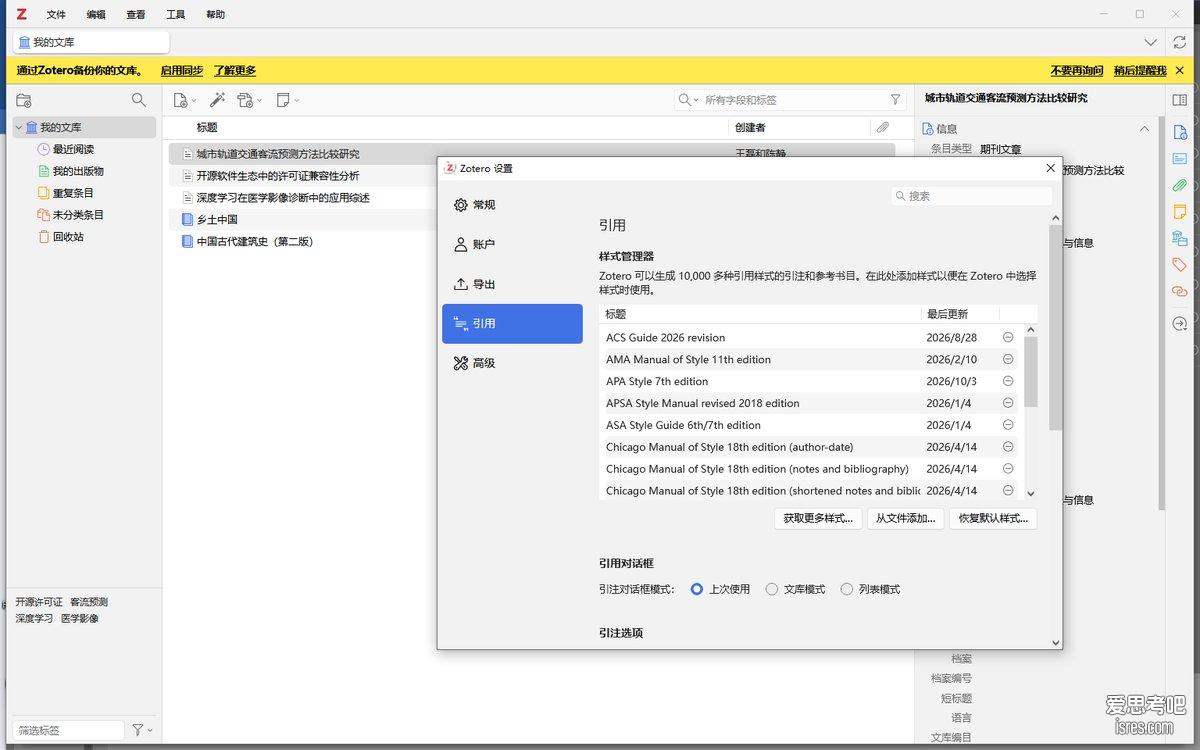This screenshot has height=750, width=1200.
Task: Jump to Abstract section via side icon
Action: click(1180, 159)
